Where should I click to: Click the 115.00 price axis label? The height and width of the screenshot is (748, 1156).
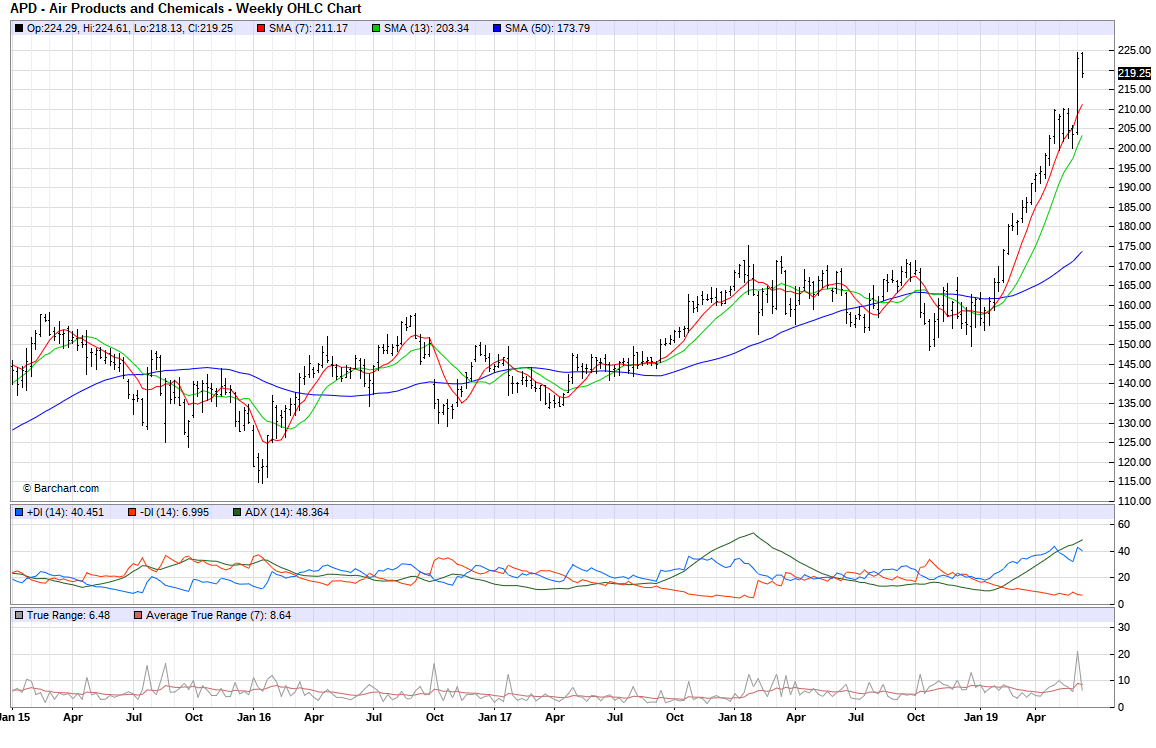(1134, 481)
